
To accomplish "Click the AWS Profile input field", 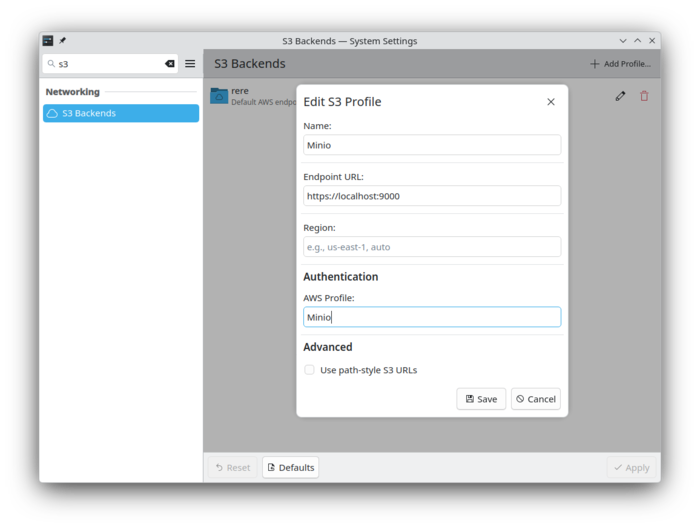I will click(432, 317).
